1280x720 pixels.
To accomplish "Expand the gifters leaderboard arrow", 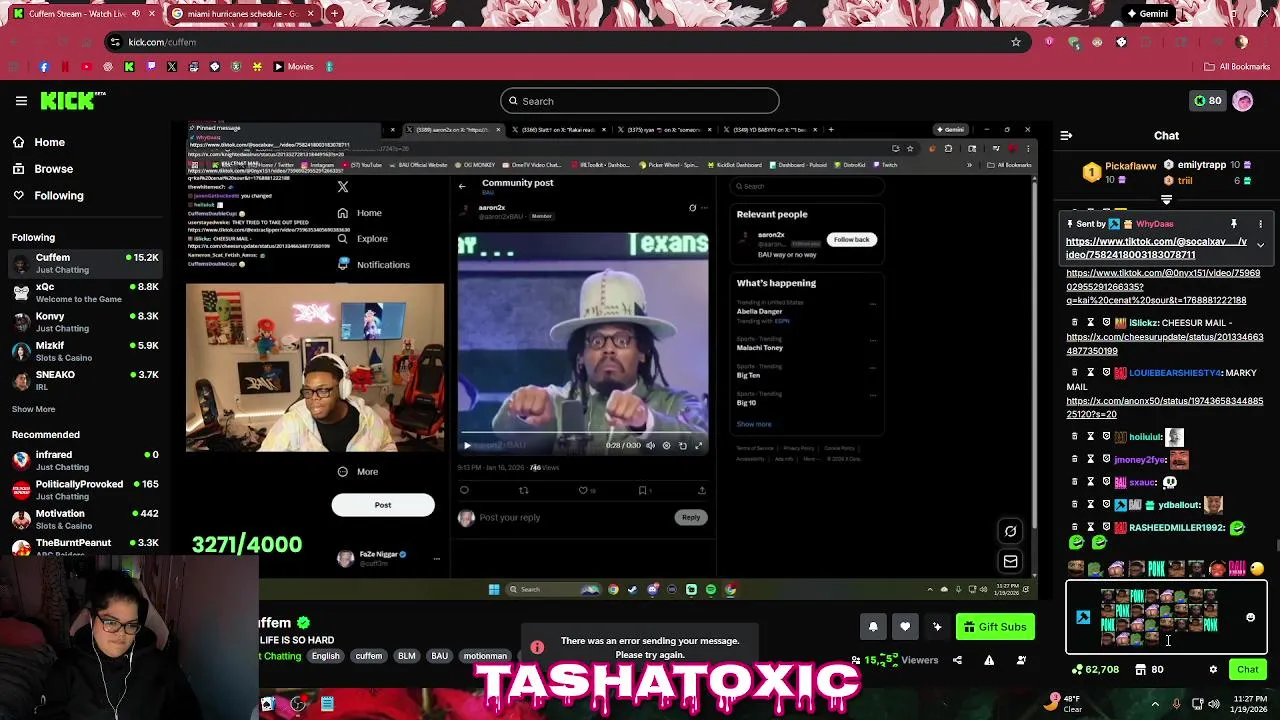I will coord(1166,200).
